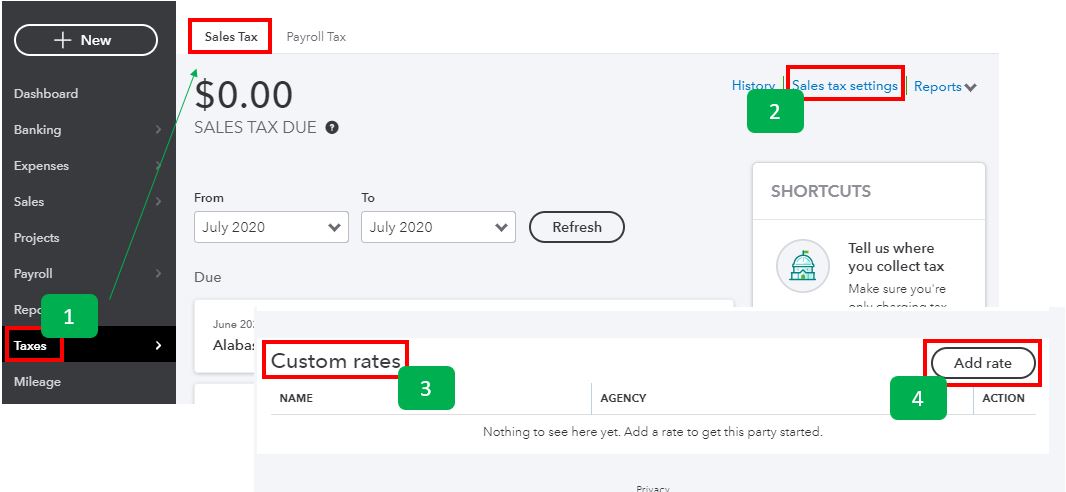Expand the Taxes sidebar chevron
Image resolution: width=1066 pixels, height=492 pixels.
coord(158,345)
